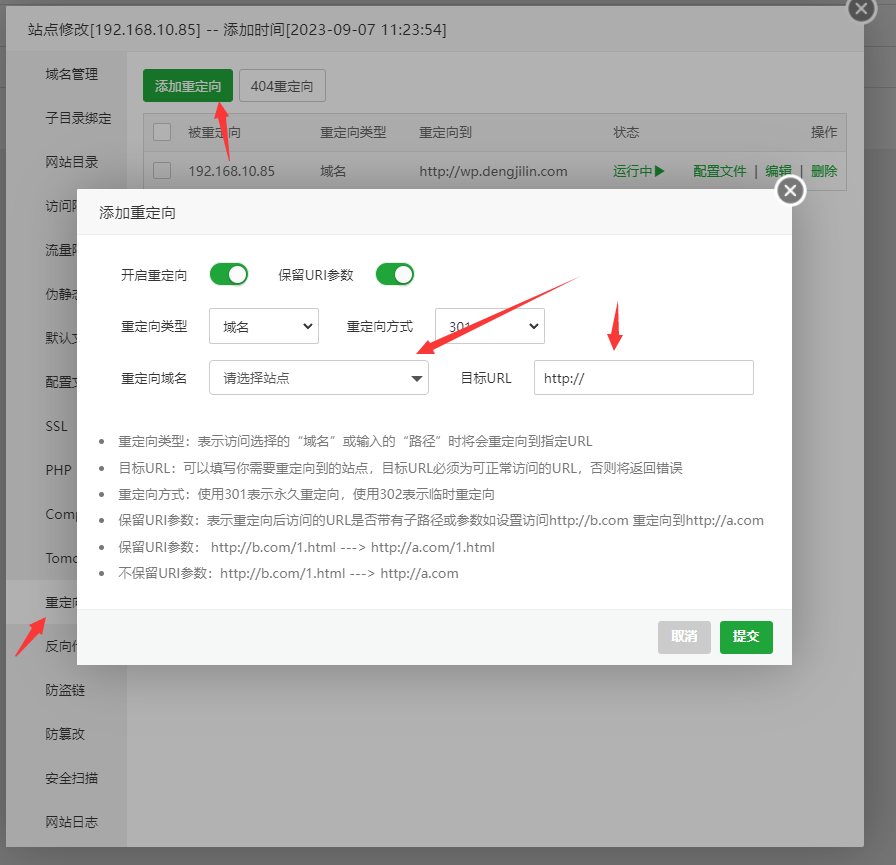Turn off the 保留URI参数 toggle
Image resolution: width=896 pixels, height=865 pixels.
(394, 274)
